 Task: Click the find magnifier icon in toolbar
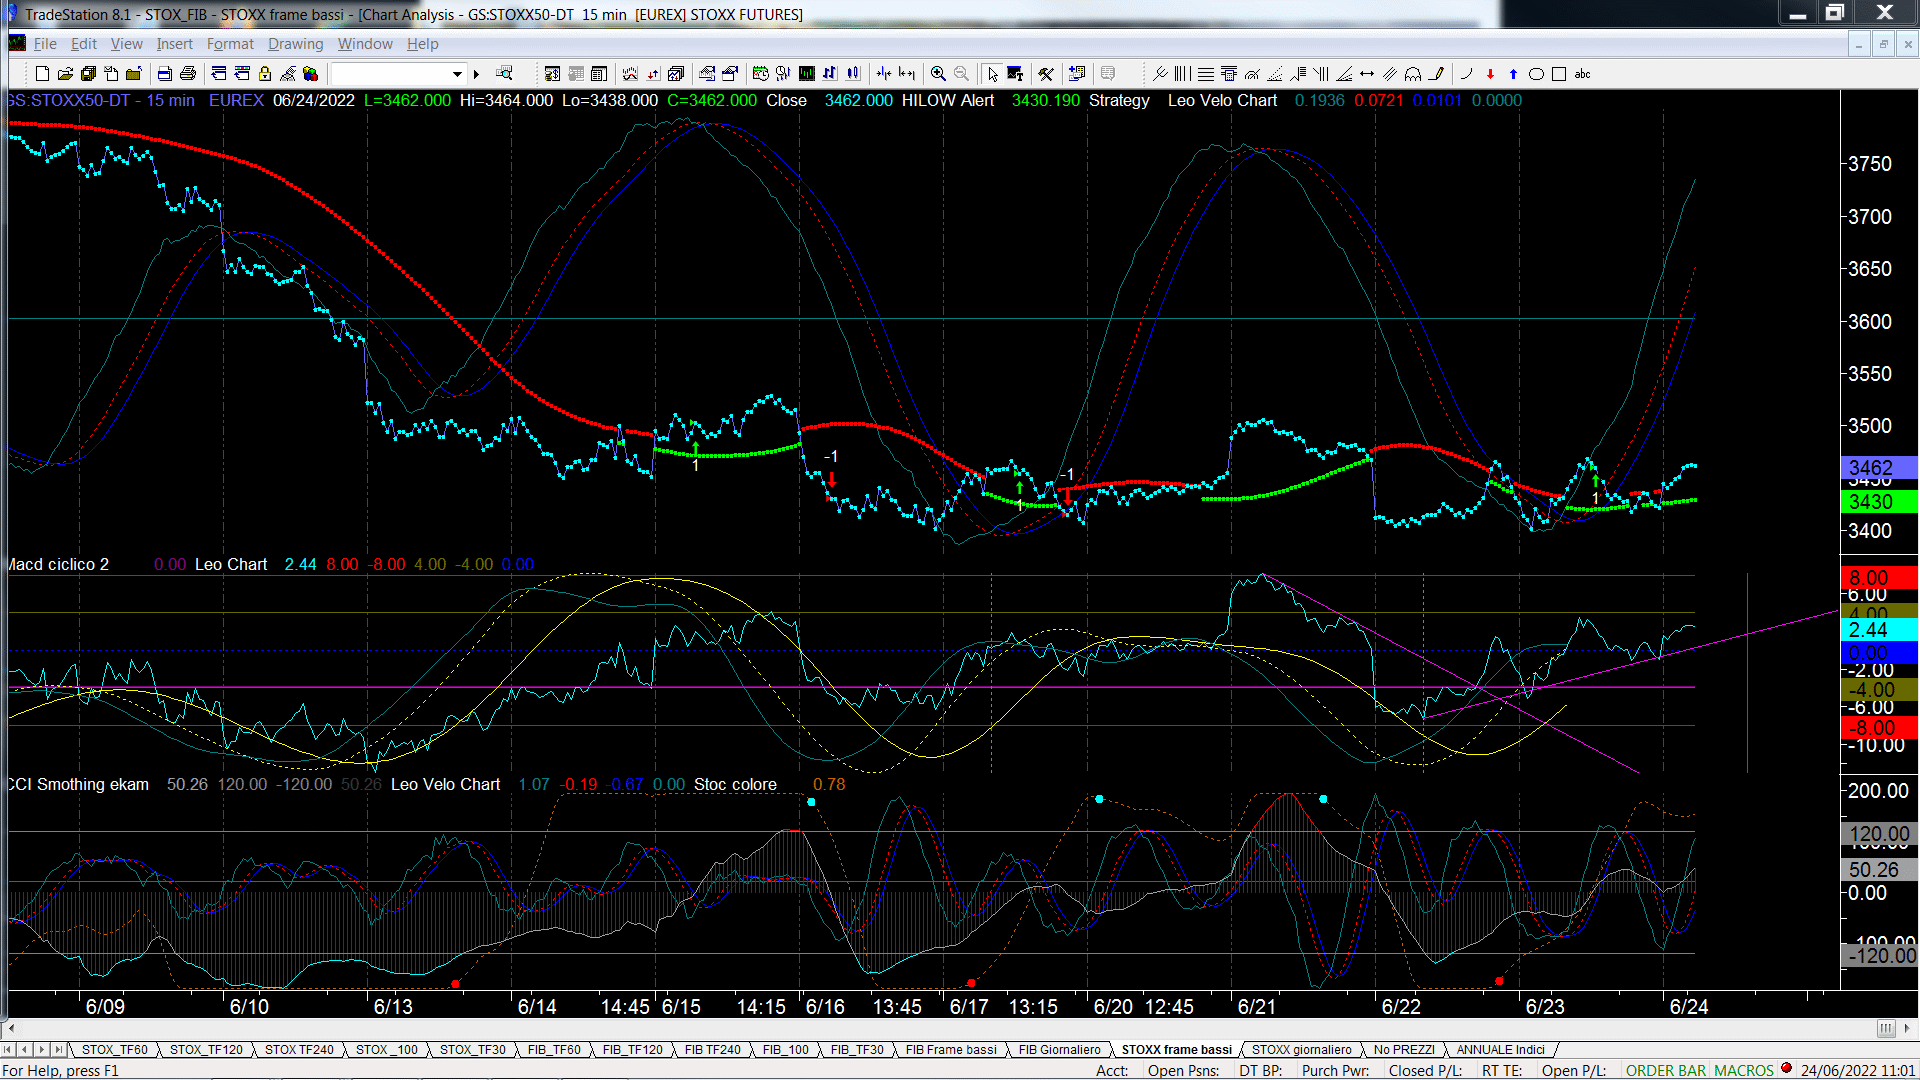[x=504, y=74]
